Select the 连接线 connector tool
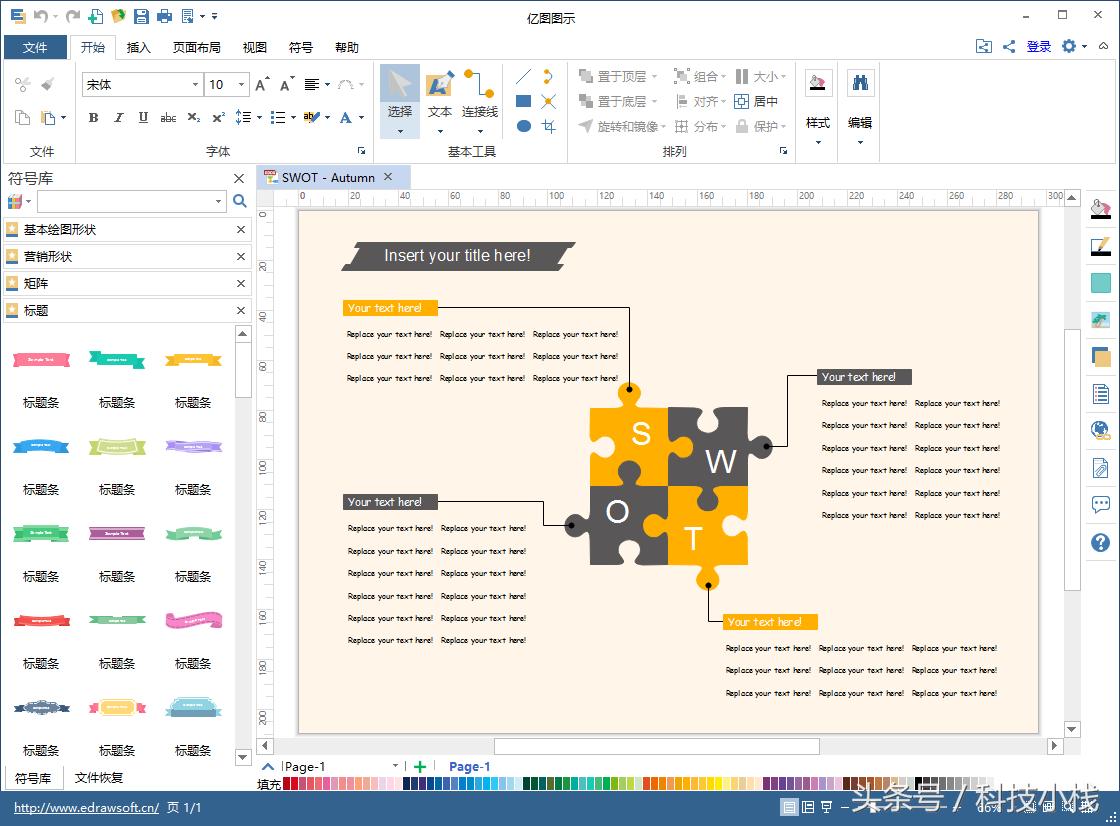 [x=479, y=96]
